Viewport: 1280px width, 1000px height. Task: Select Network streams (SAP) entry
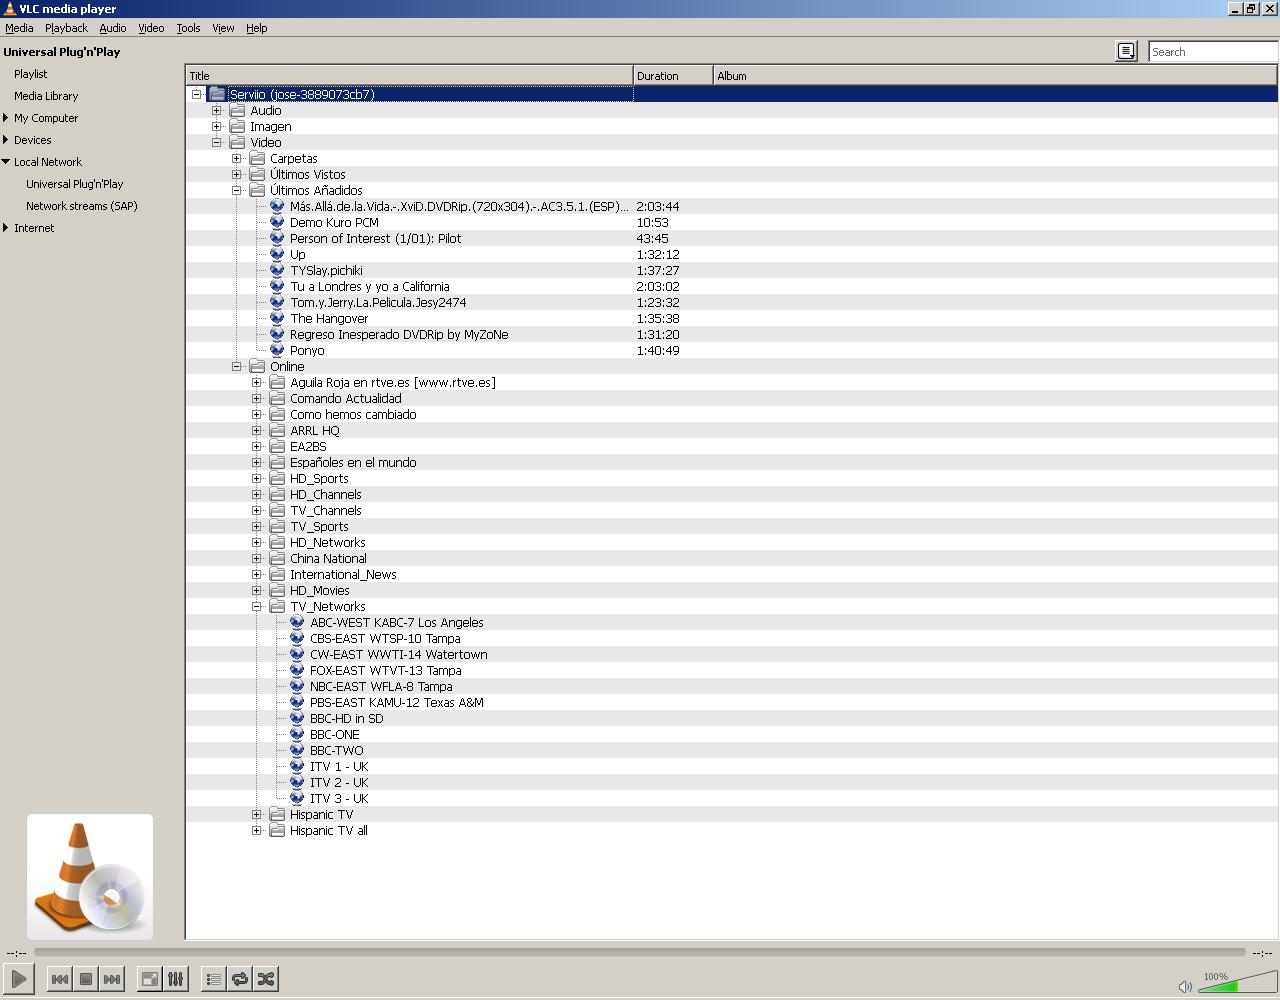pos(82,206)
